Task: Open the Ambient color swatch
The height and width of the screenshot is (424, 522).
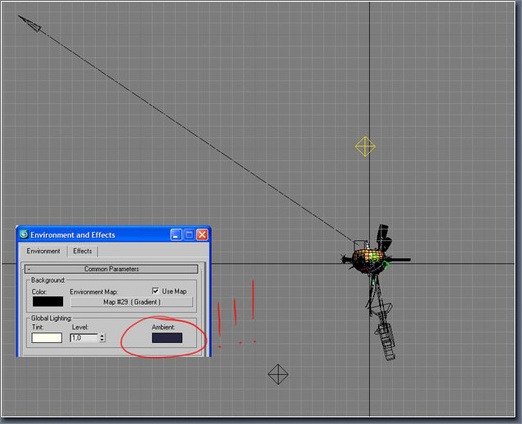Action: click(167, 338)
